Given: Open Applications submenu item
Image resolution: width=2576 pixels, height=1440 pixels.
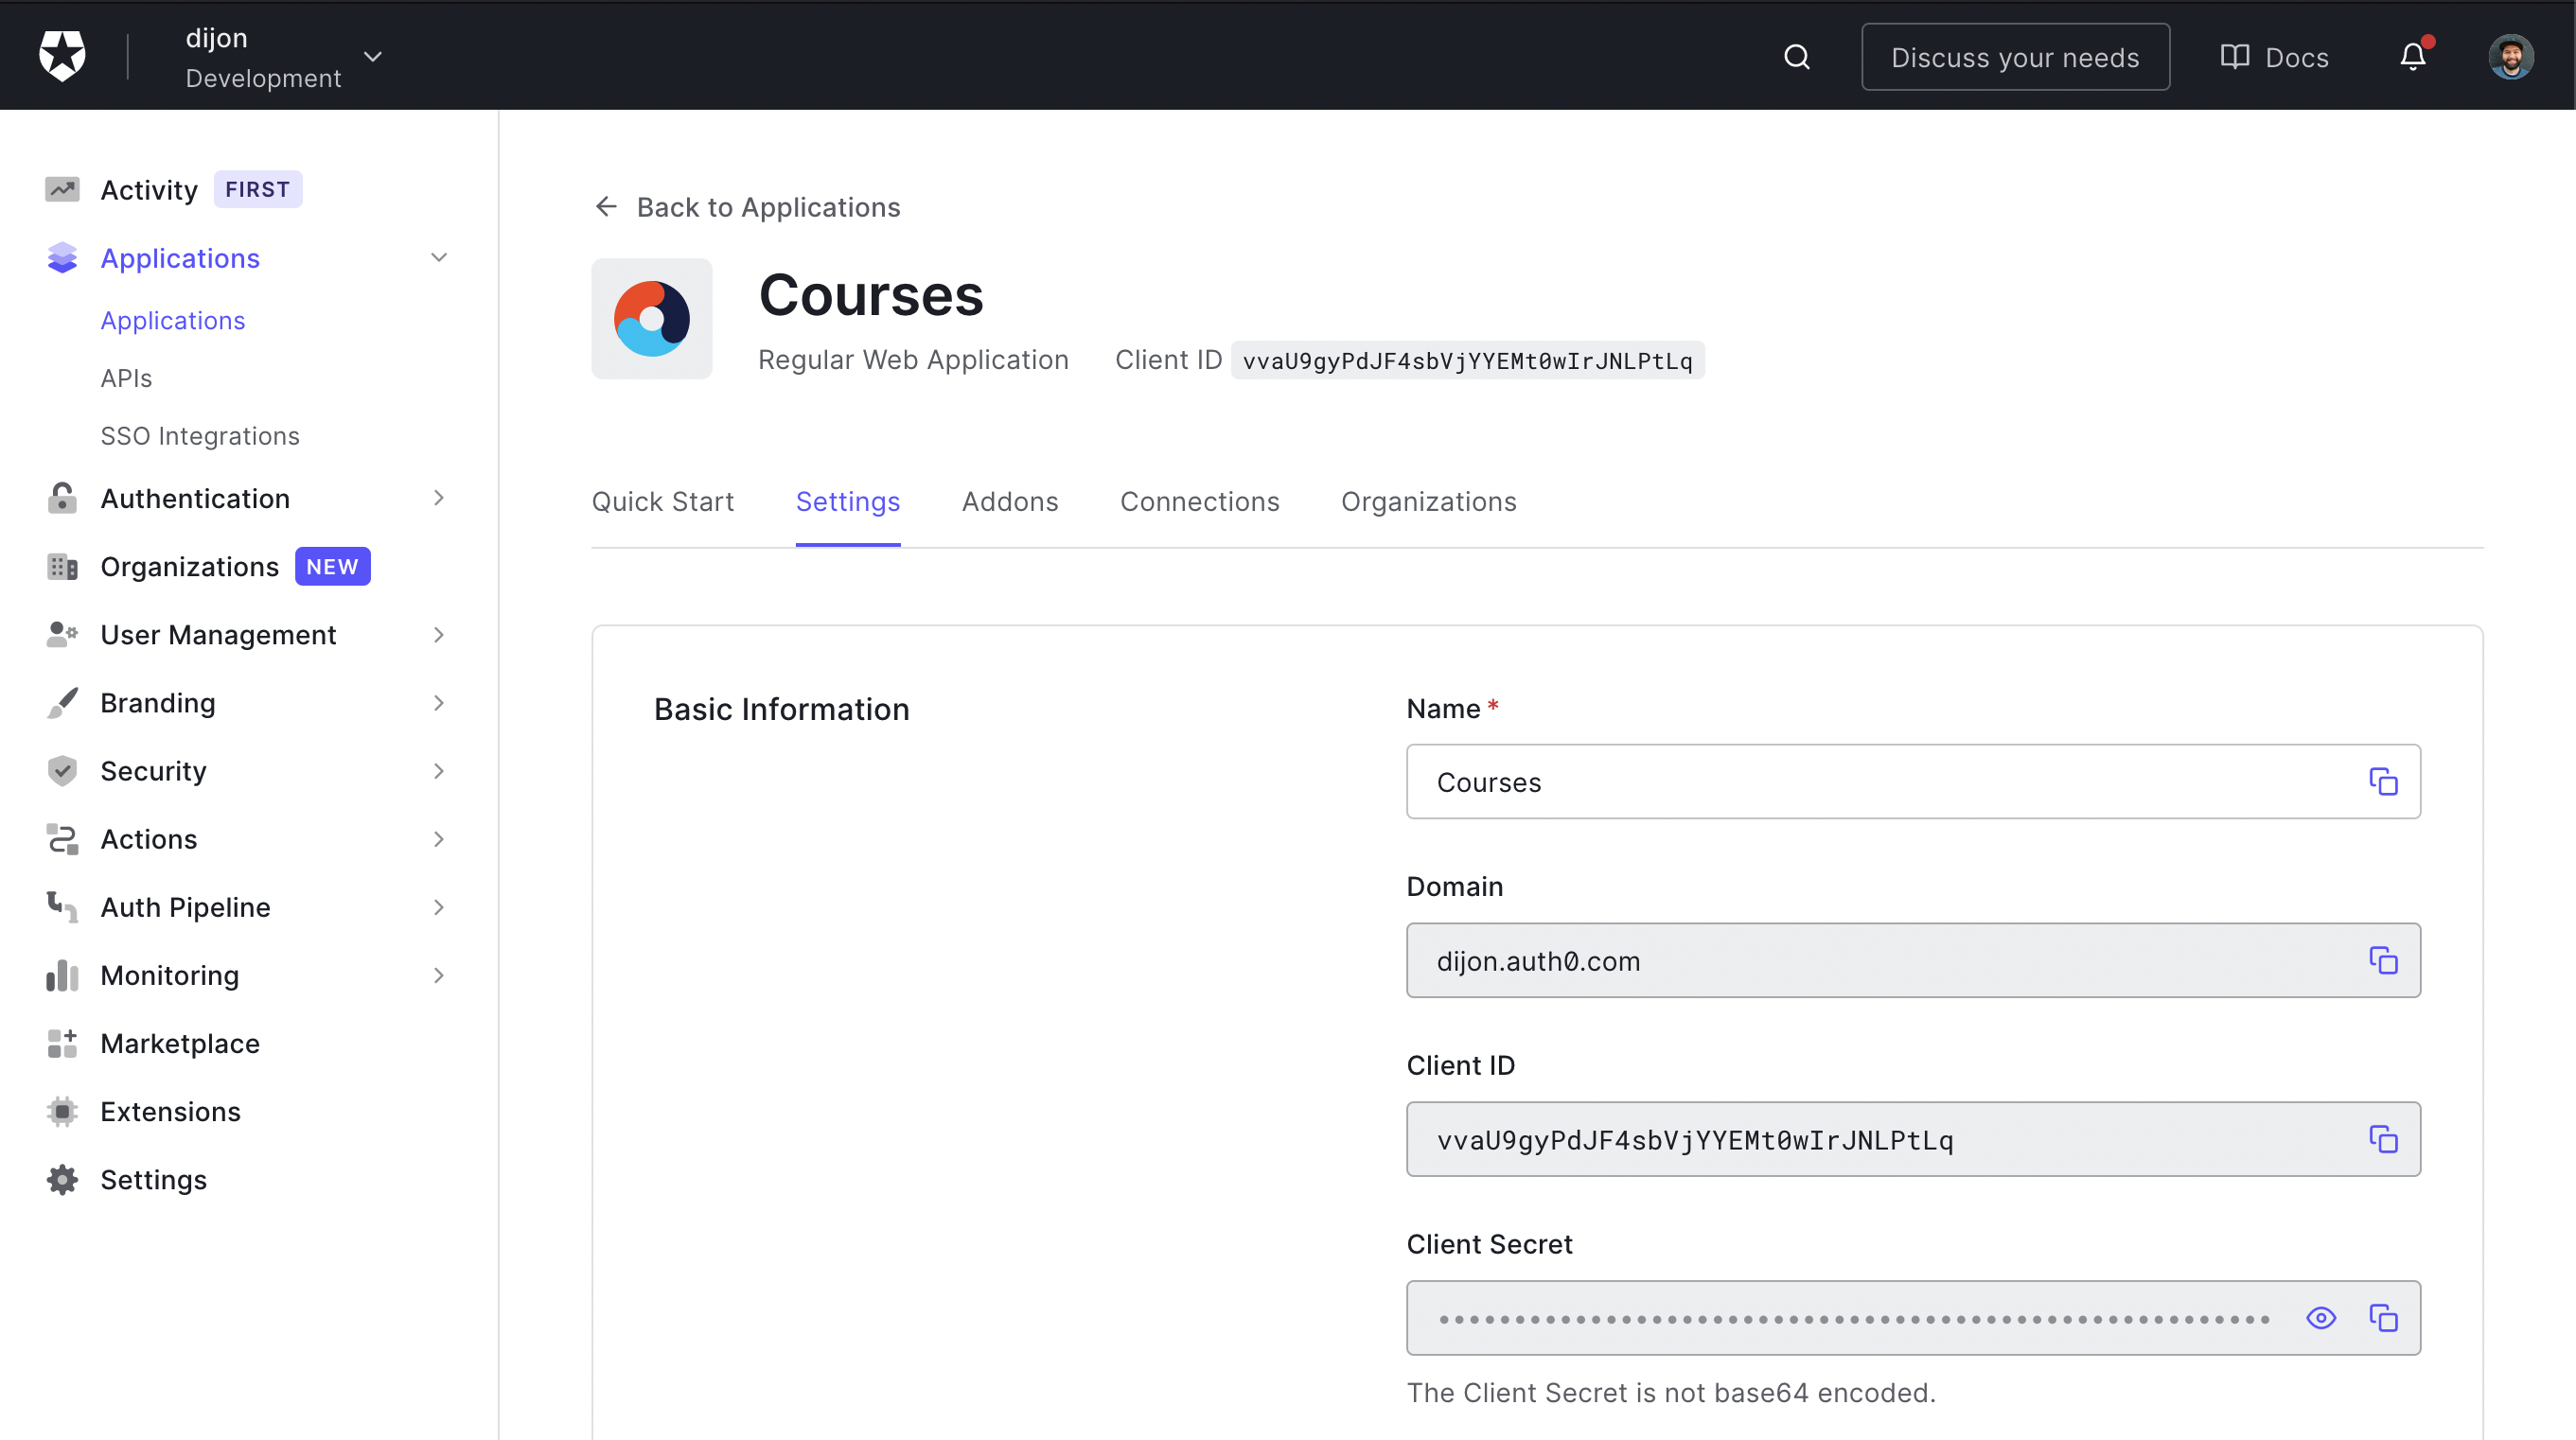Looking at the screenshot, I should click(173, 320).
